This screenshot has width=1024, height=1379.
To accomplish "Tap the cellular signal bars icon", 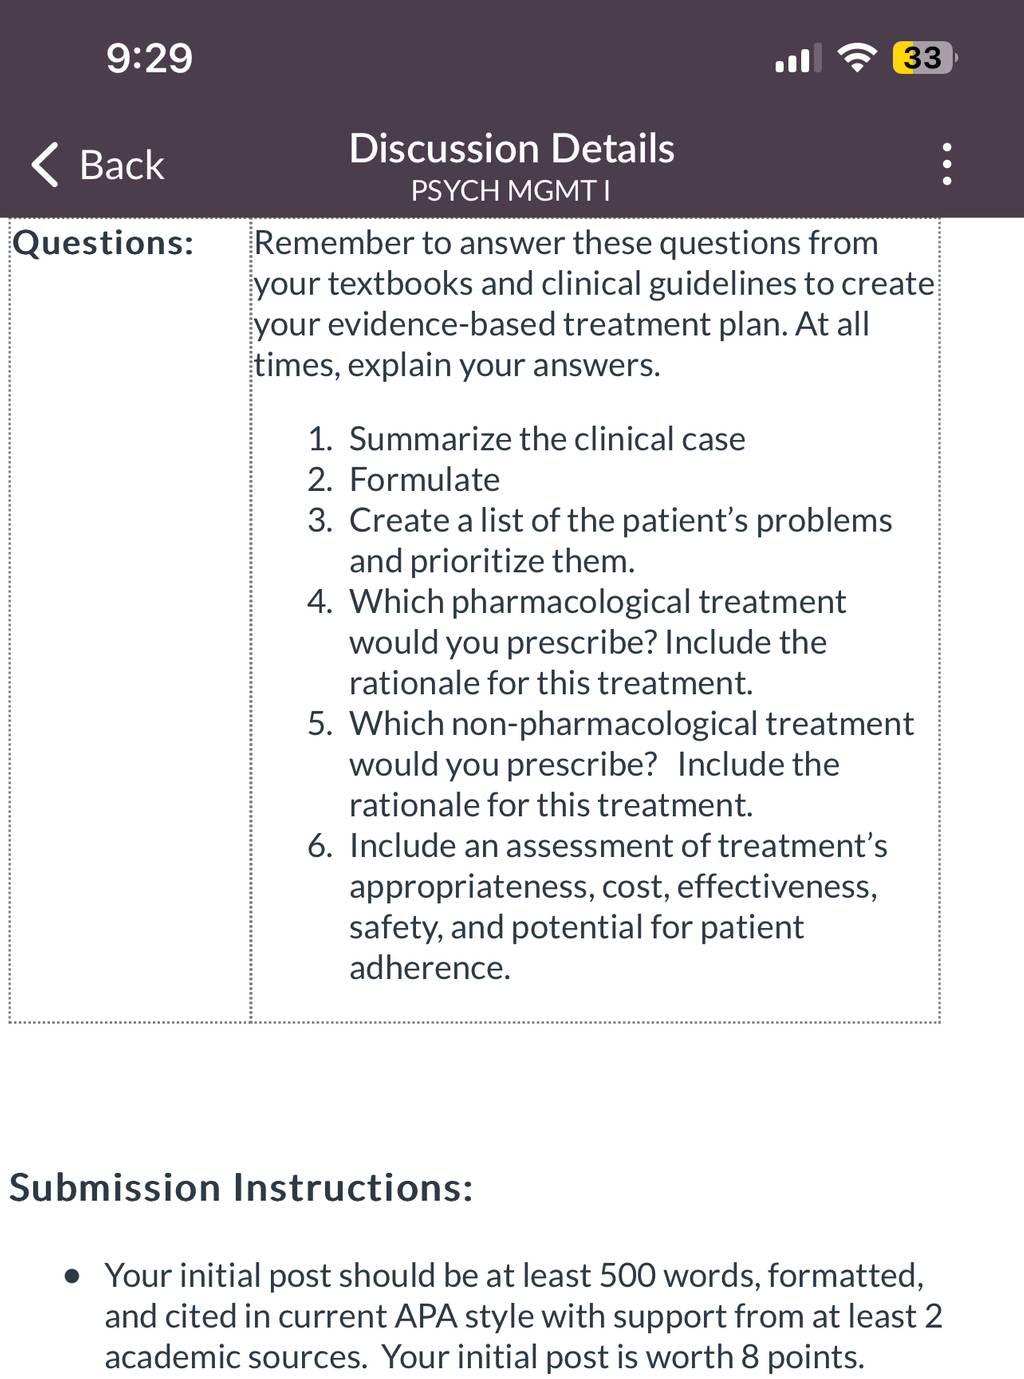I will click(x=798, y=59).
